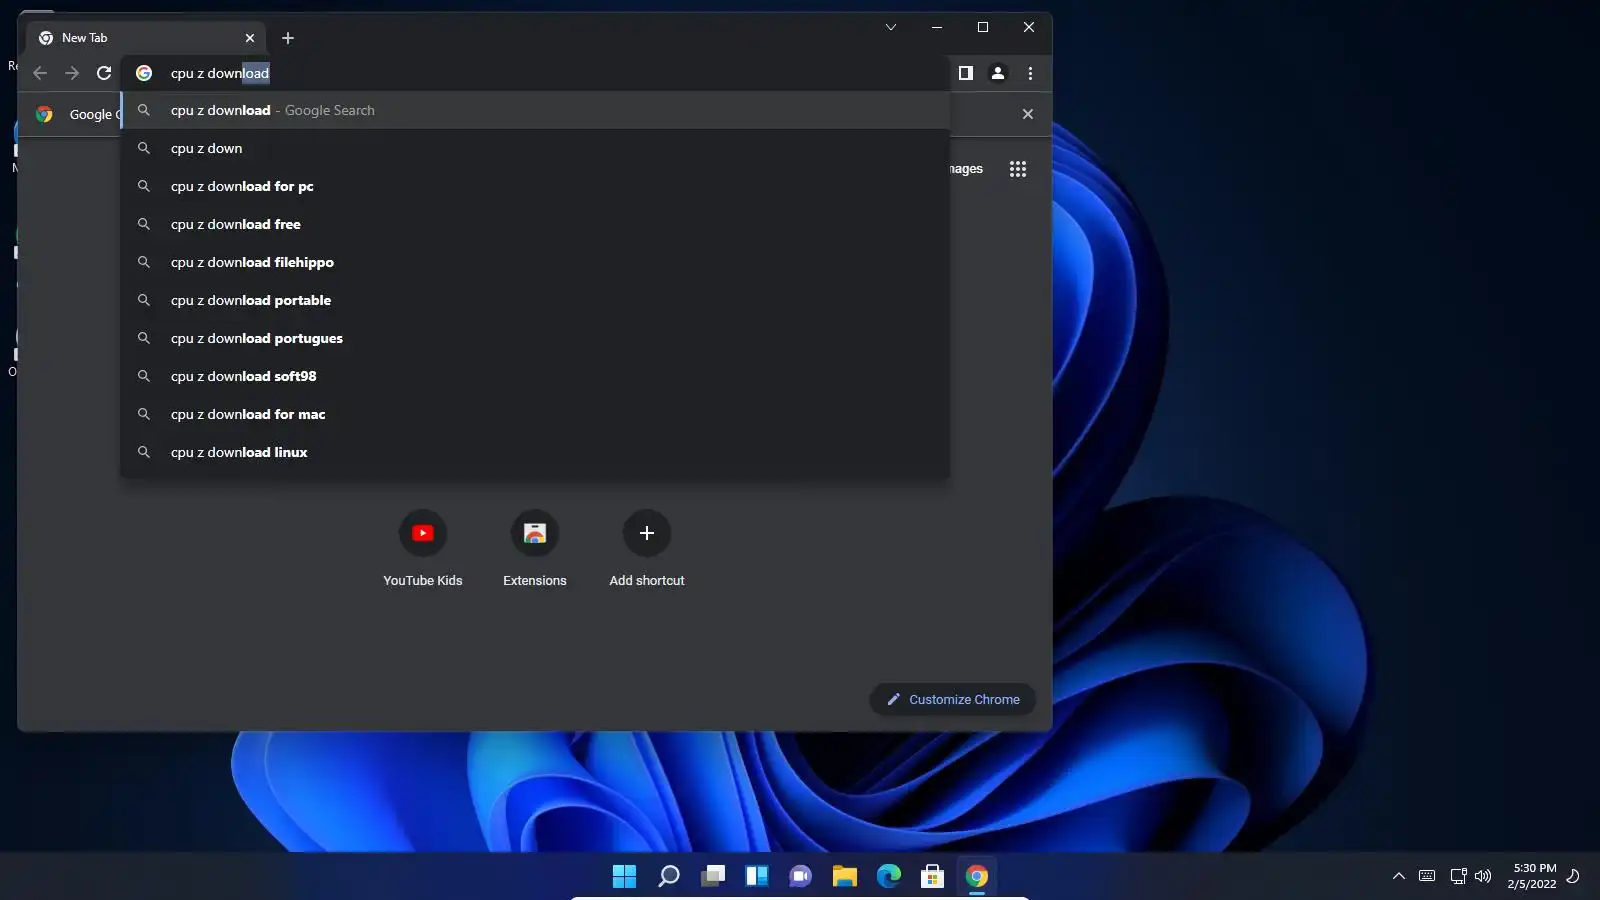
Task: Go back using the back arrow
Action: click(40, 73)
